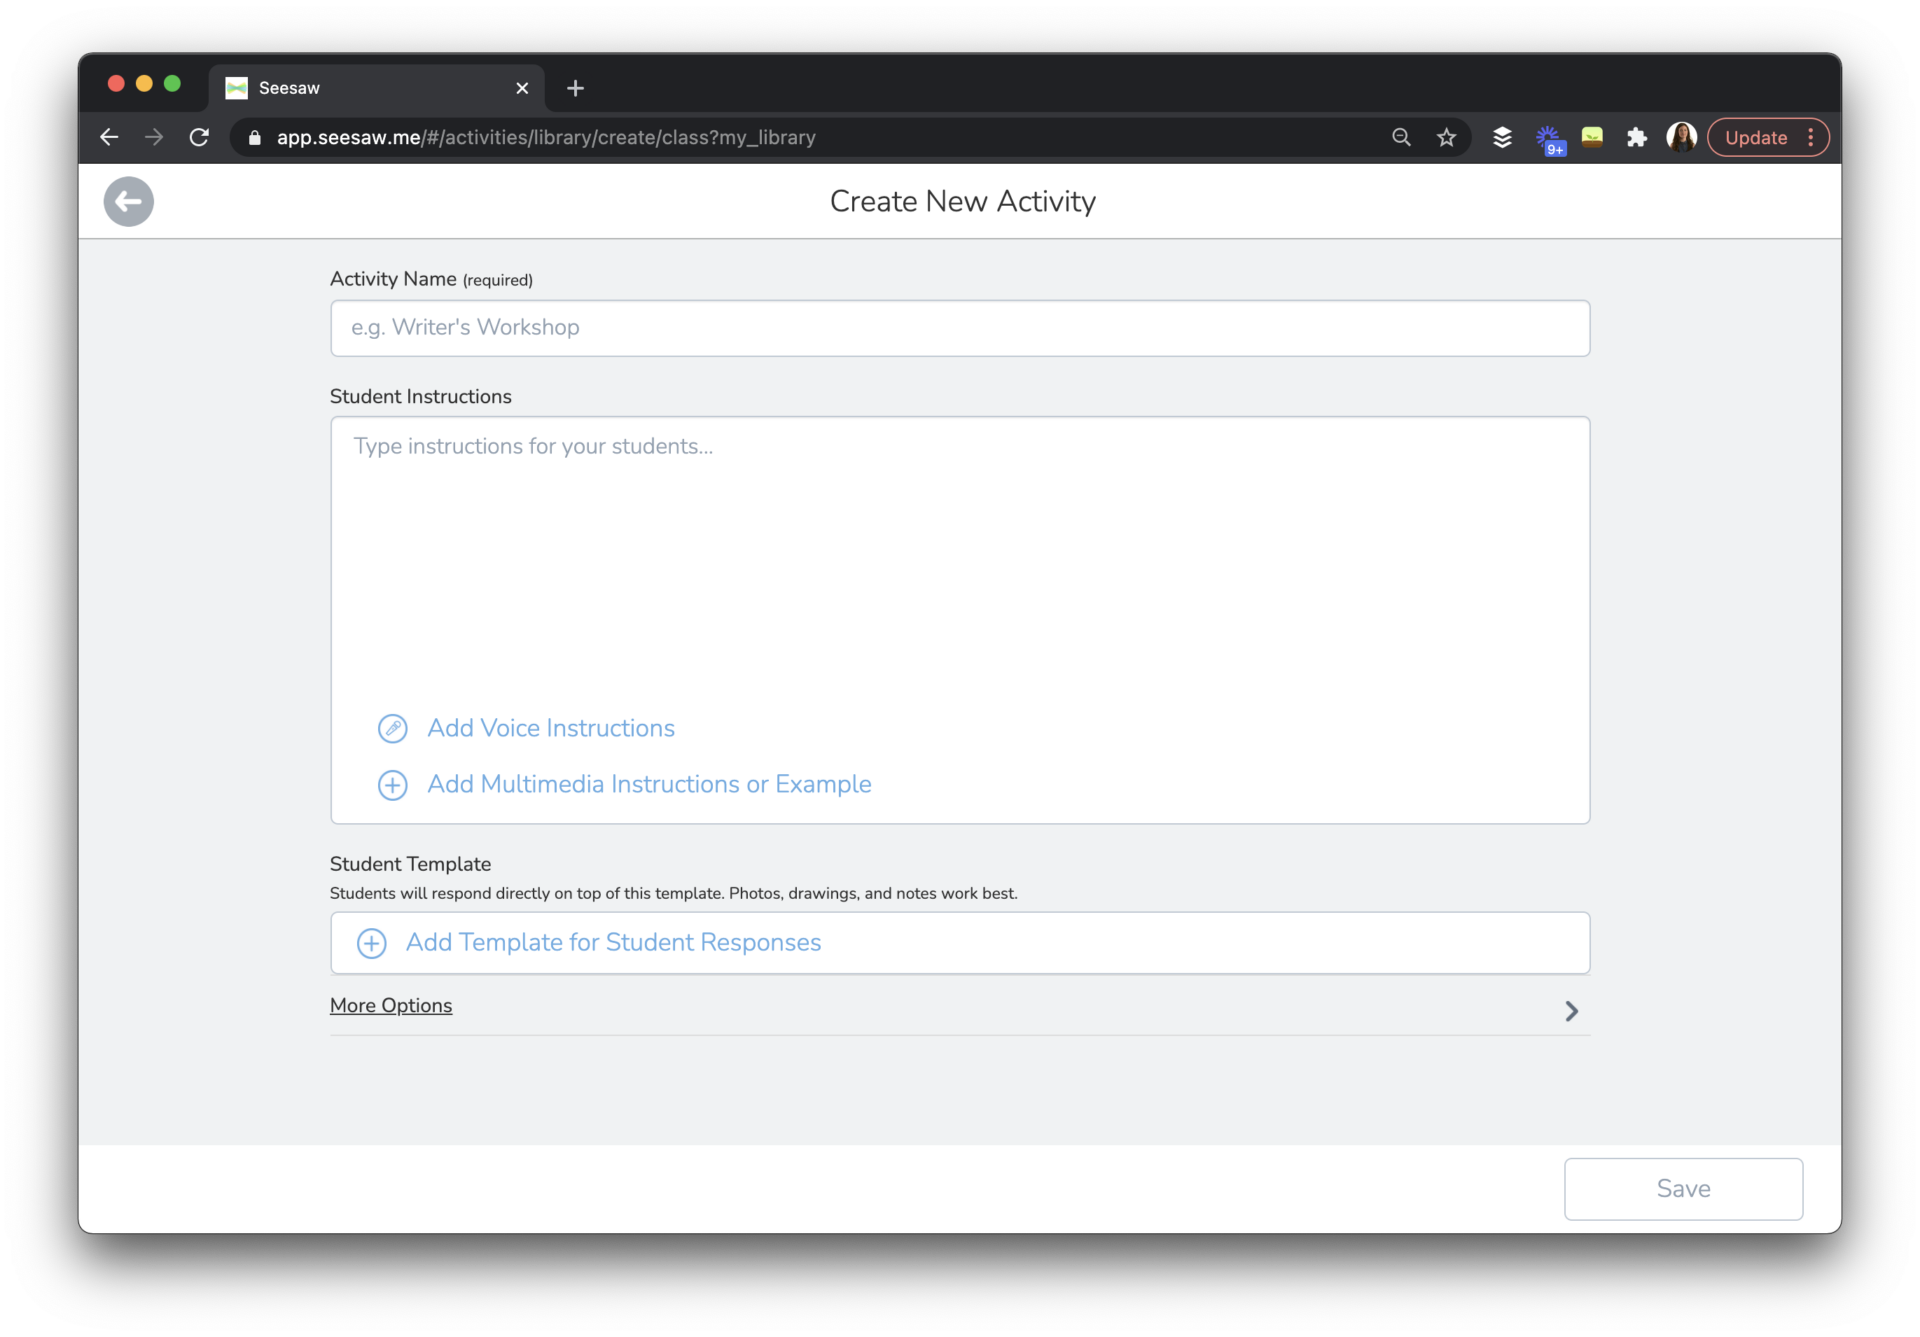Click the bookmark star in the address bar
This screenshot has width=1920, height=1337.
(1447, 137)
